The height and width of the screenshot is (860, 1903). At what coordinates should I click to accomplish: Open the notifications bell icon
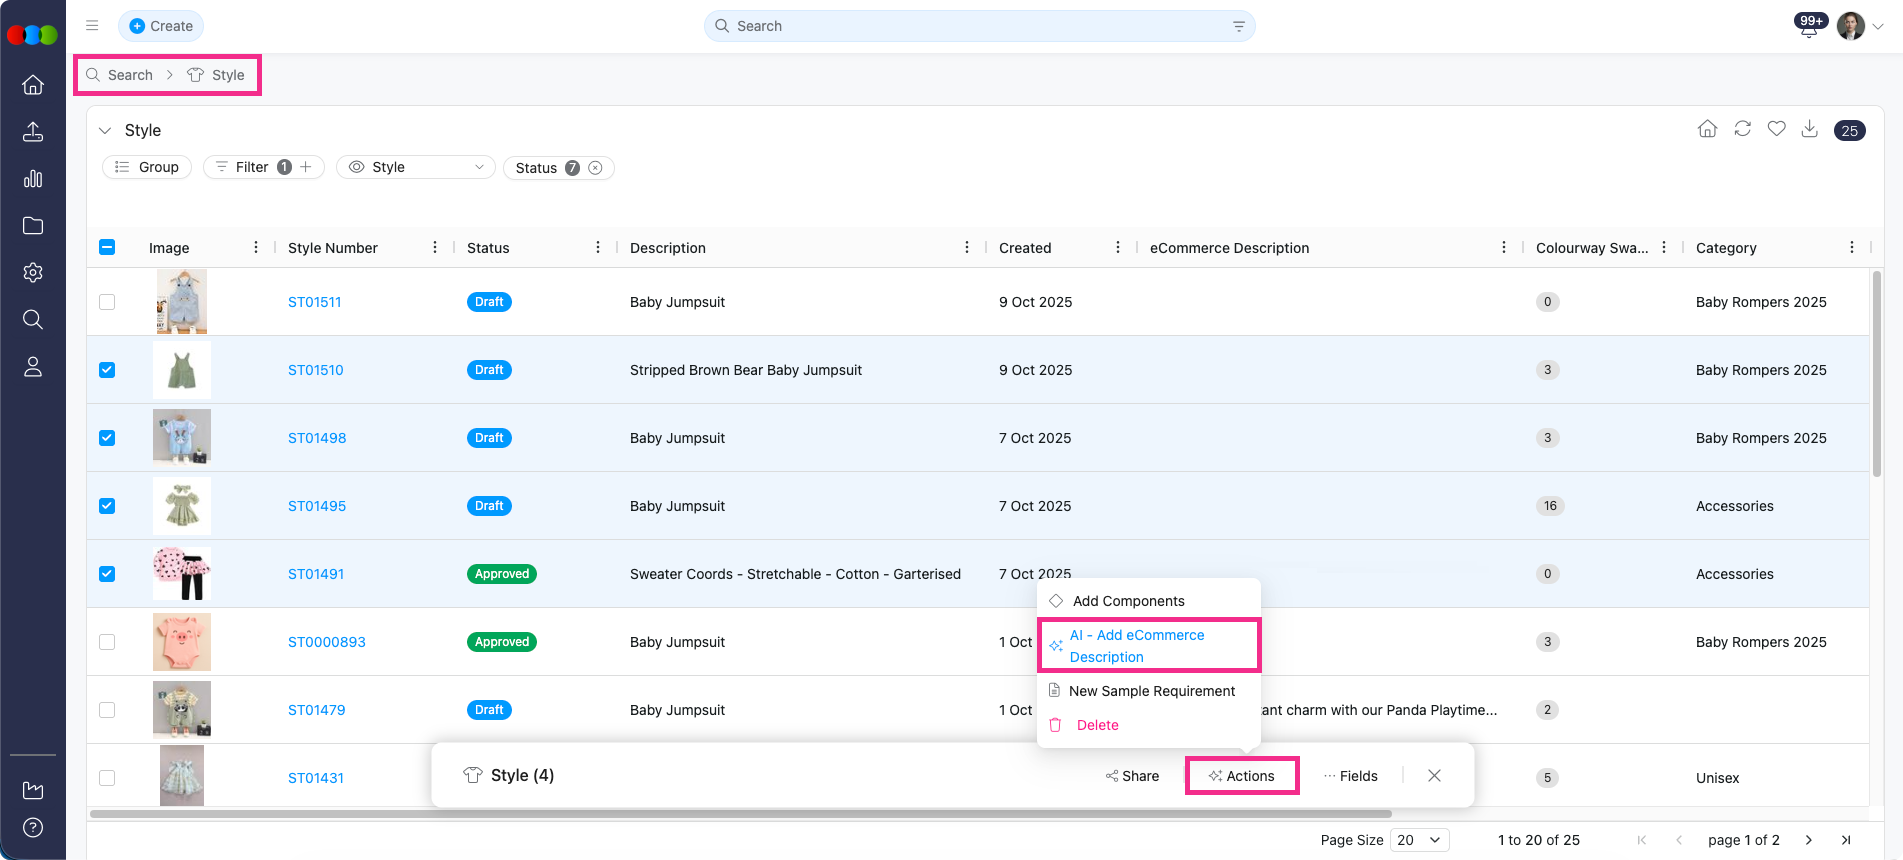(x=1809, y=27)
